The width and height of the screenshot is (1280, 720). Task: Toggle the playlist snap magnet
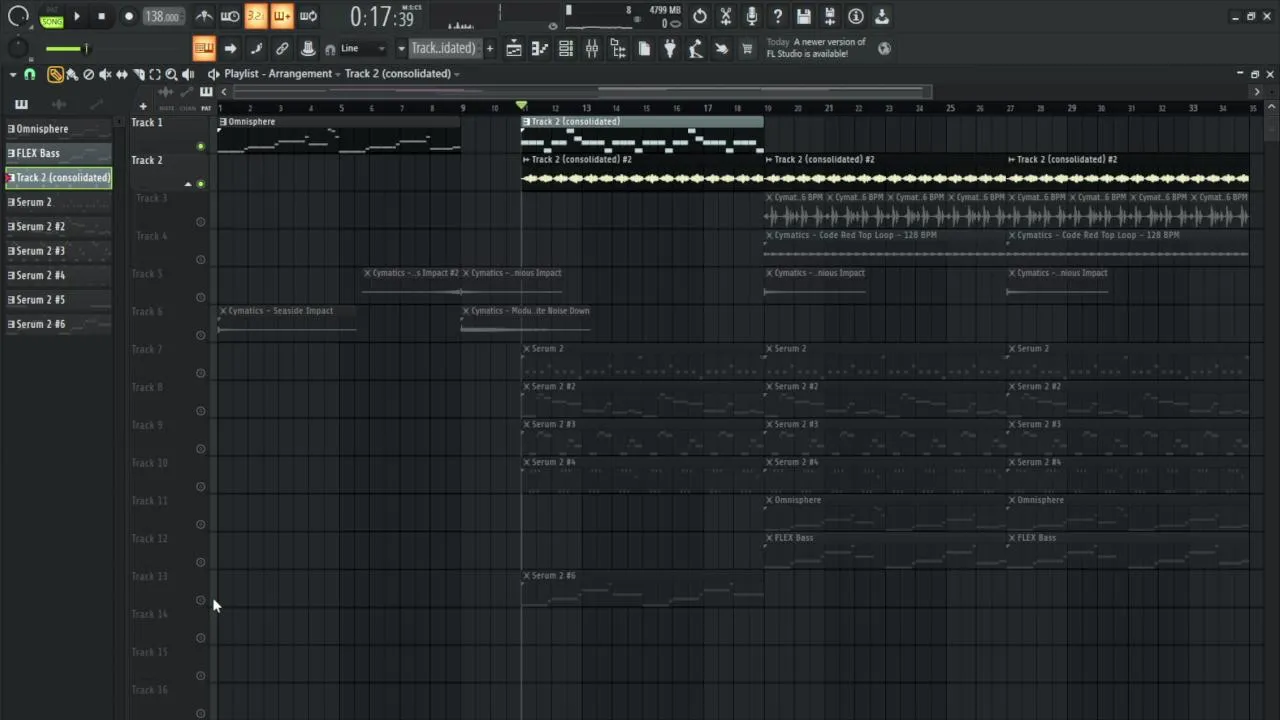(x=30, y=74)
